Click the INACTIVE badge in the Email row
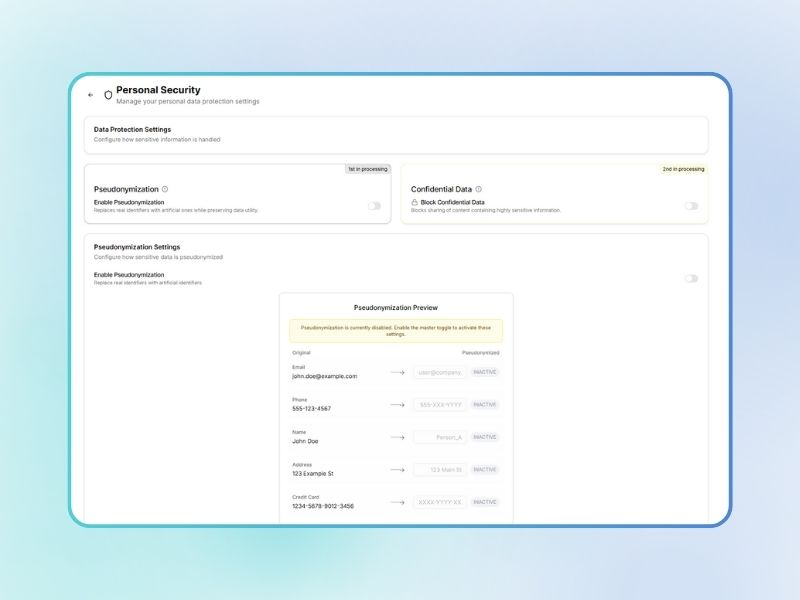 (x=485, y=372)
